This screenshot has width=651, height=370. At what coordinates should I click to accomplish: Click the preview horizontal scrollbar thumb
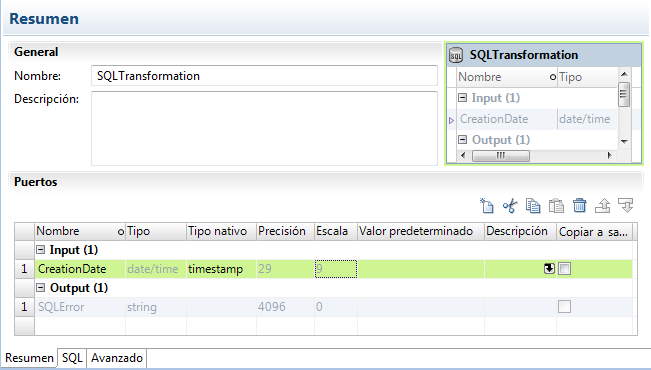coord(501,156)
